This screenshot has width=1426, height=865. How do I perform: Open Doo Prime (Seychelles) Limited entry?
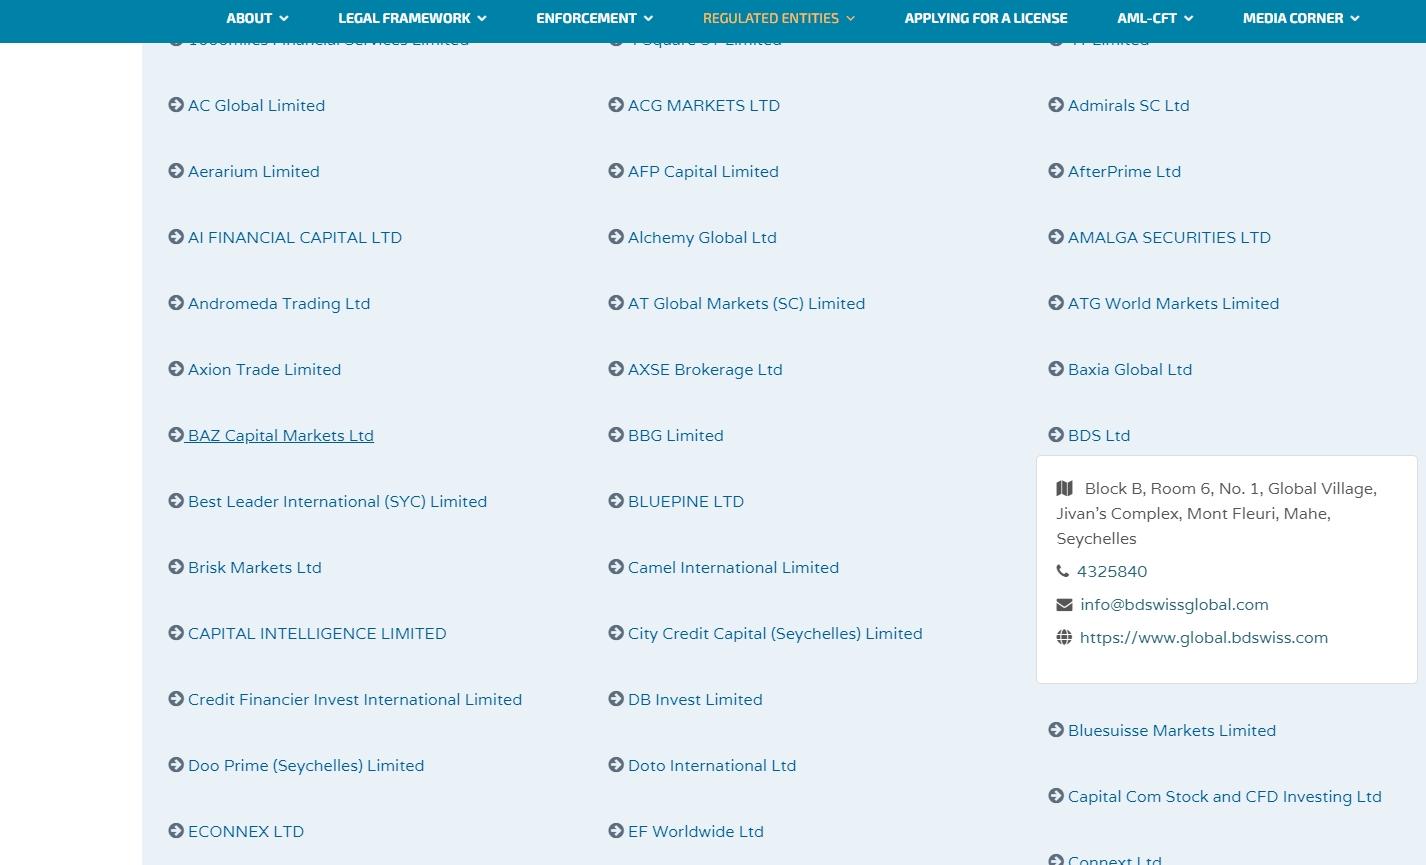(x=306, y=765)
